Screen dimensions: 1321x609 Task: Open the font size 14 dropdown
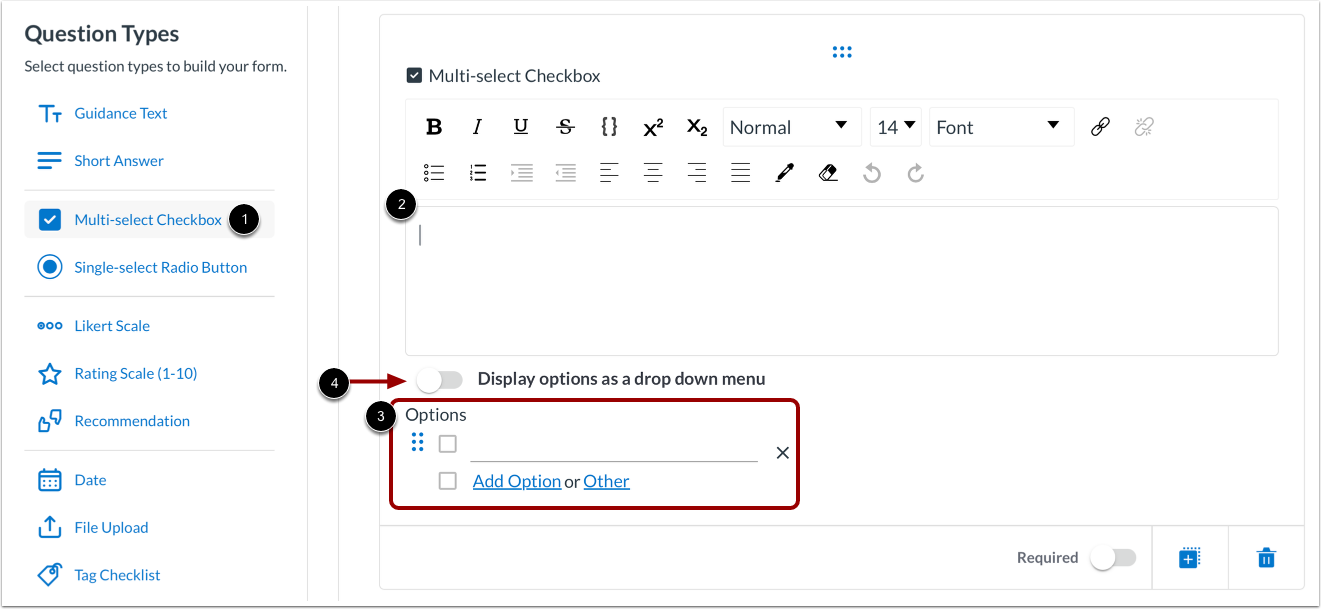click(895, 126)
